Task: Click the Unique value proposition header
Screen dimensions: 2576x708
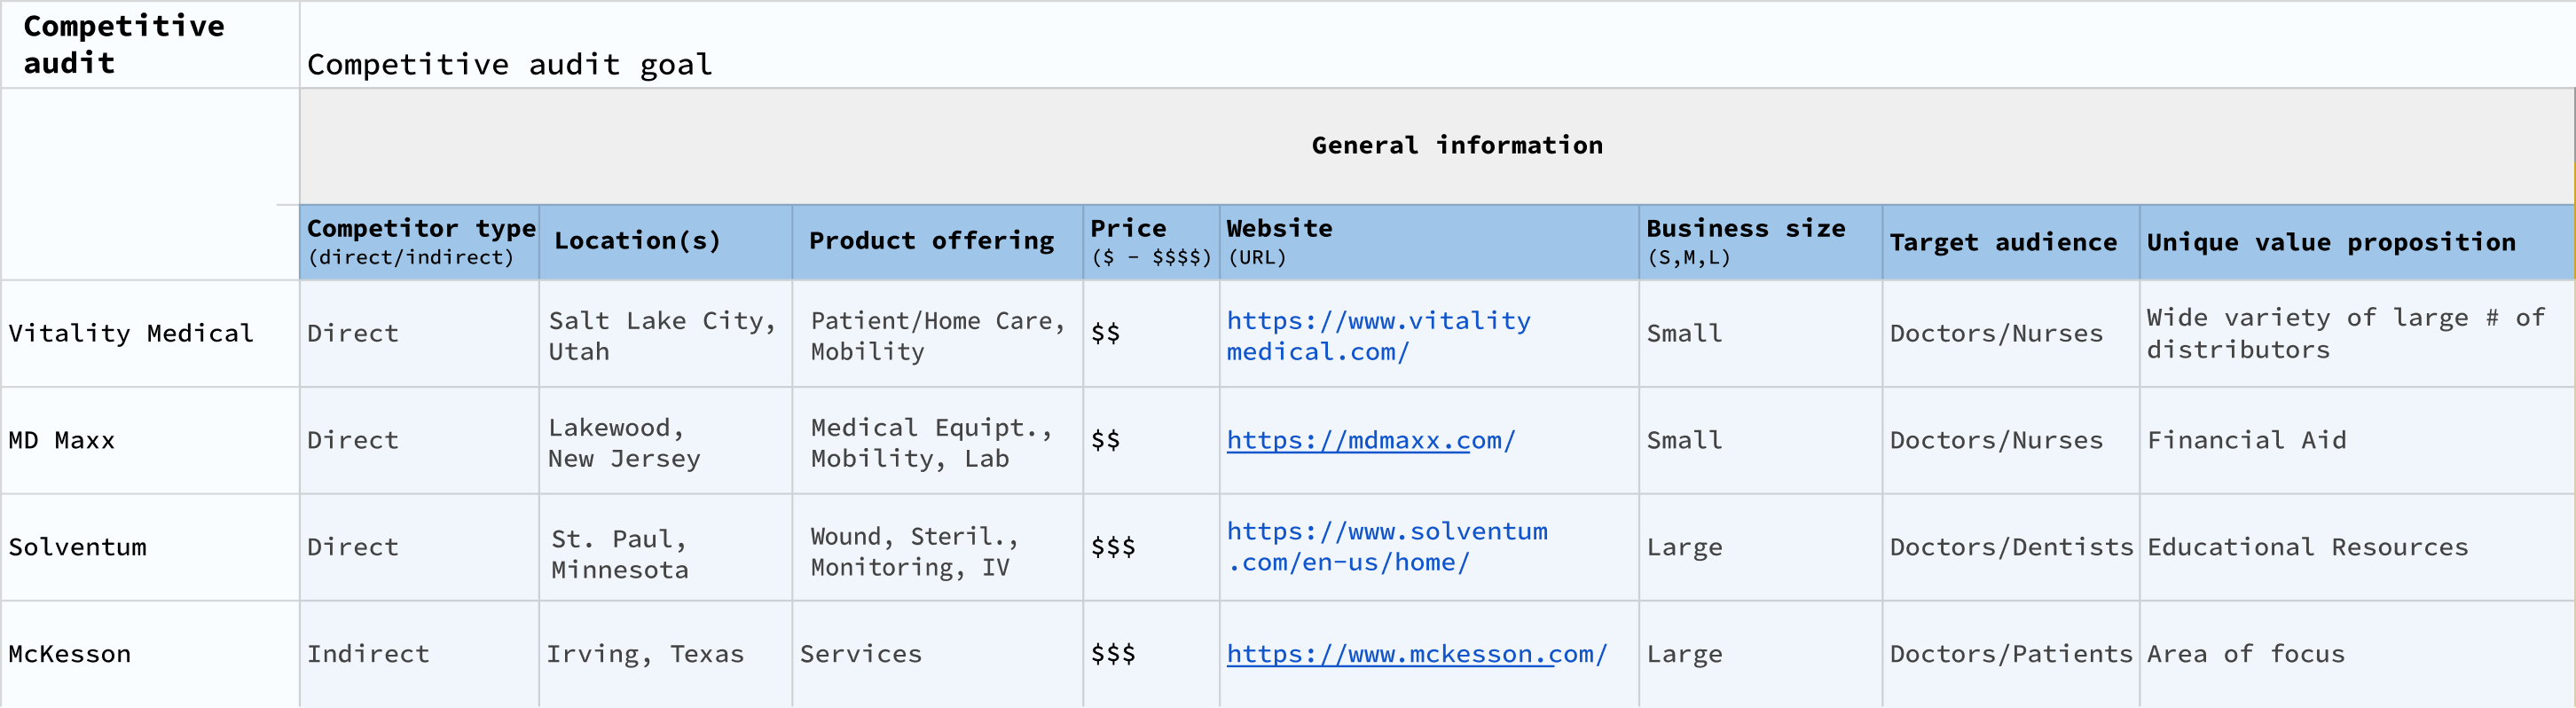Action: click(x=2330, y=242)
